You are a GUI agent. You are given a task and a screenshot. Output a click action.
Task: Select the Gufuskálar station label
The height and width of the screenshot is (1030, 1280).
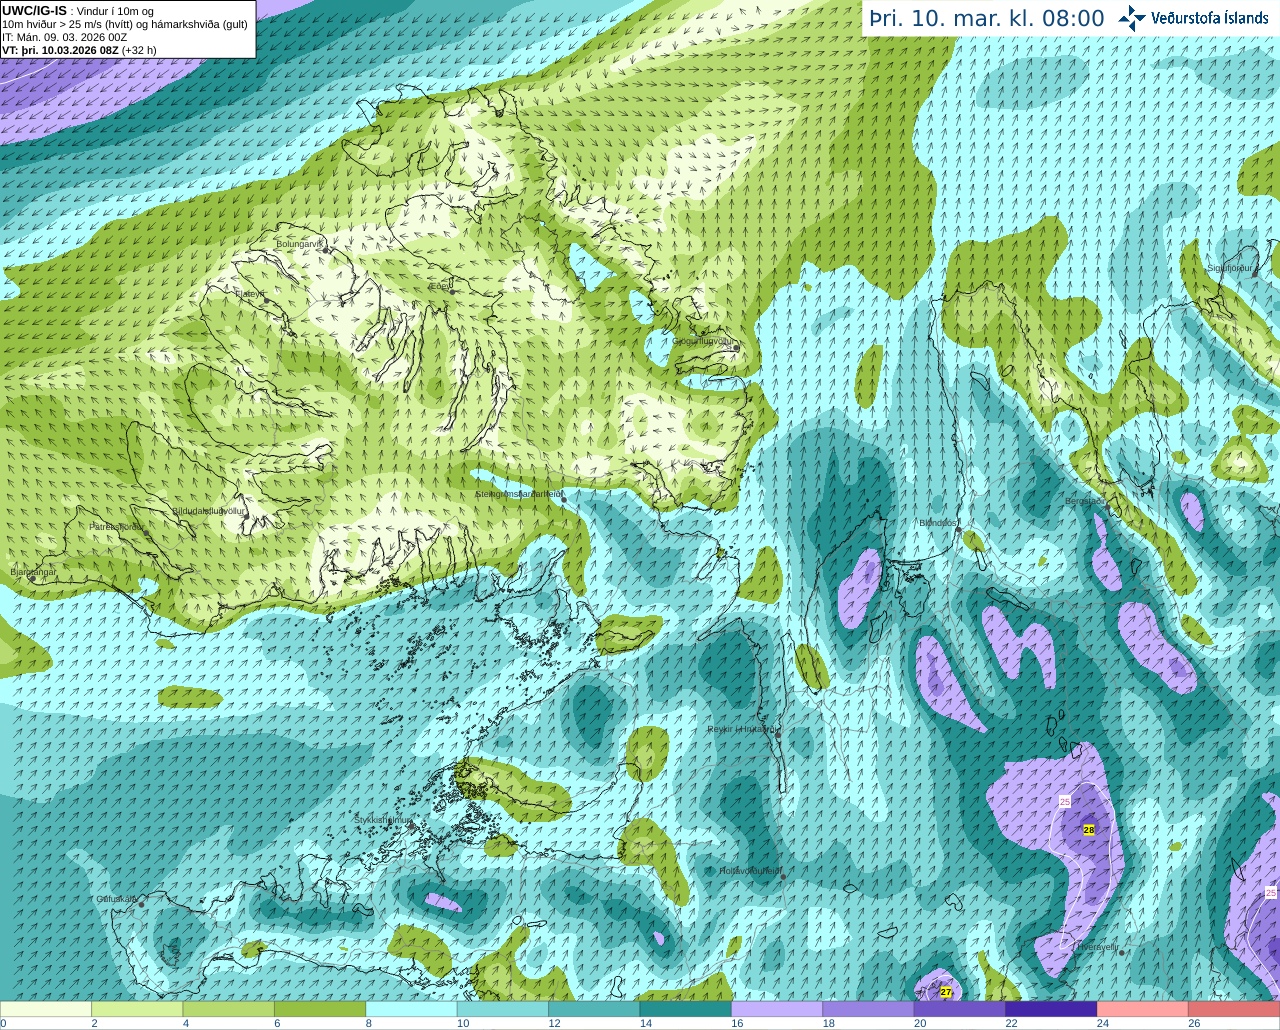click(x=117, y=899)
